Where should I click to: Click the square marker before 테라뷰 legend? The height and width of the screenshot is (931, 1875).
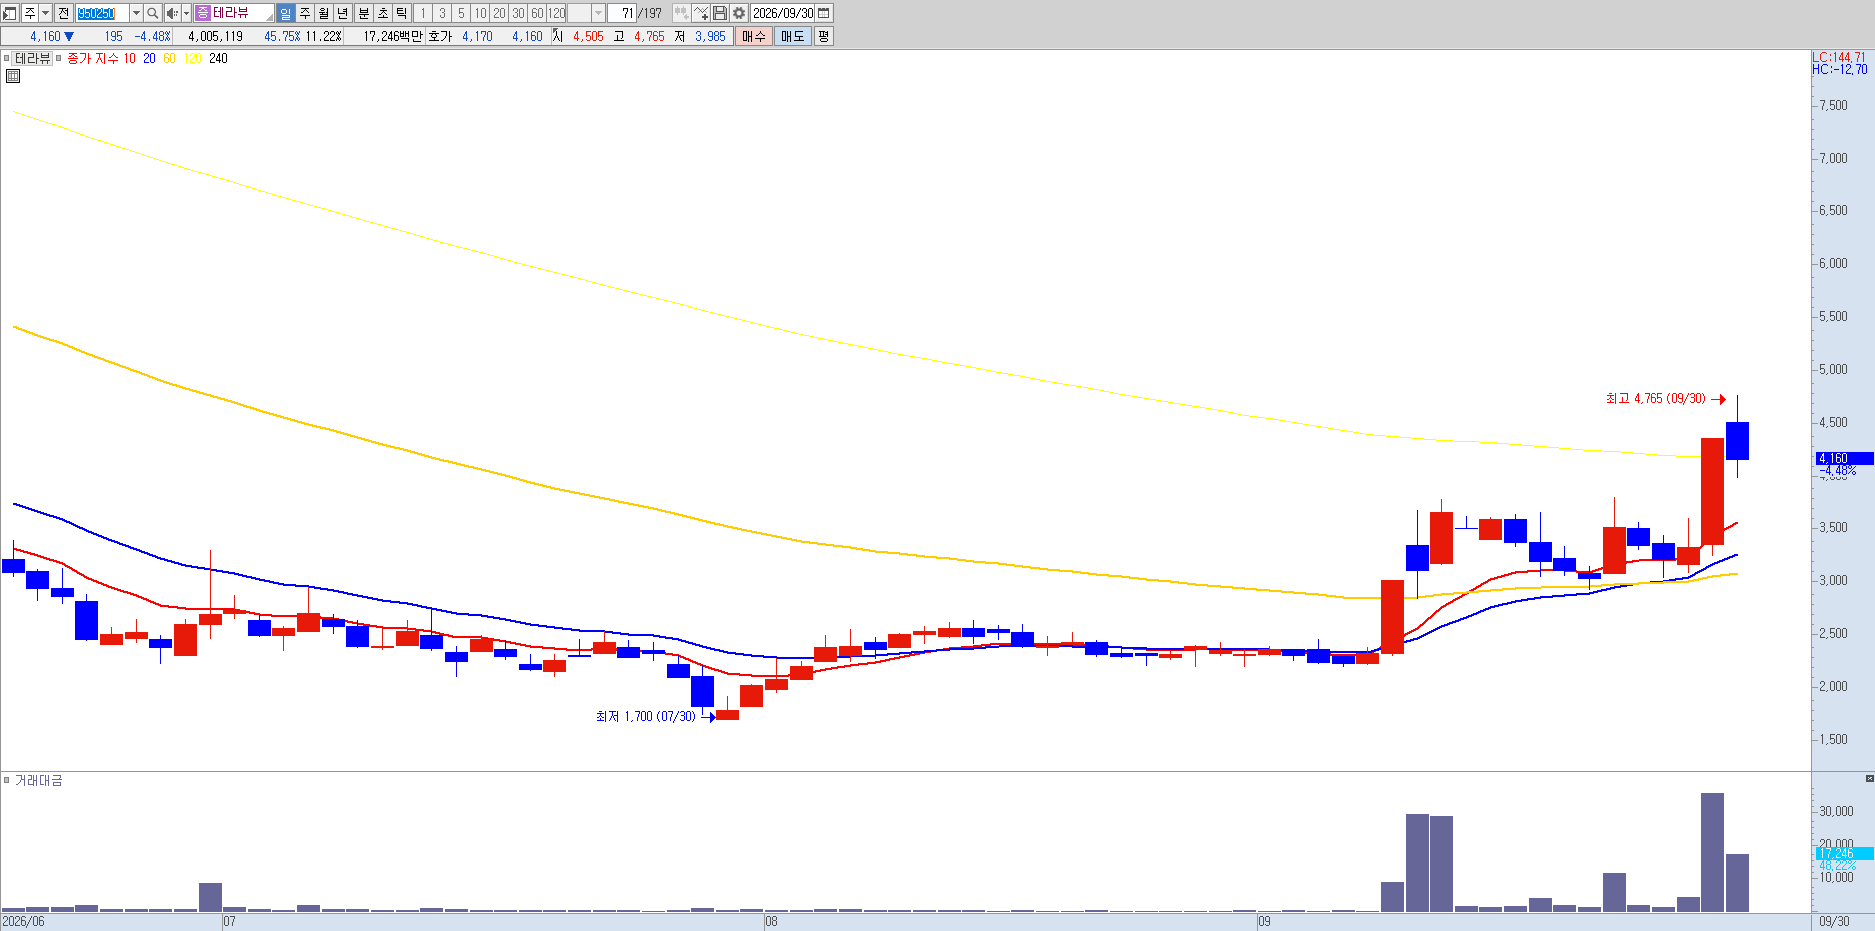6,58
